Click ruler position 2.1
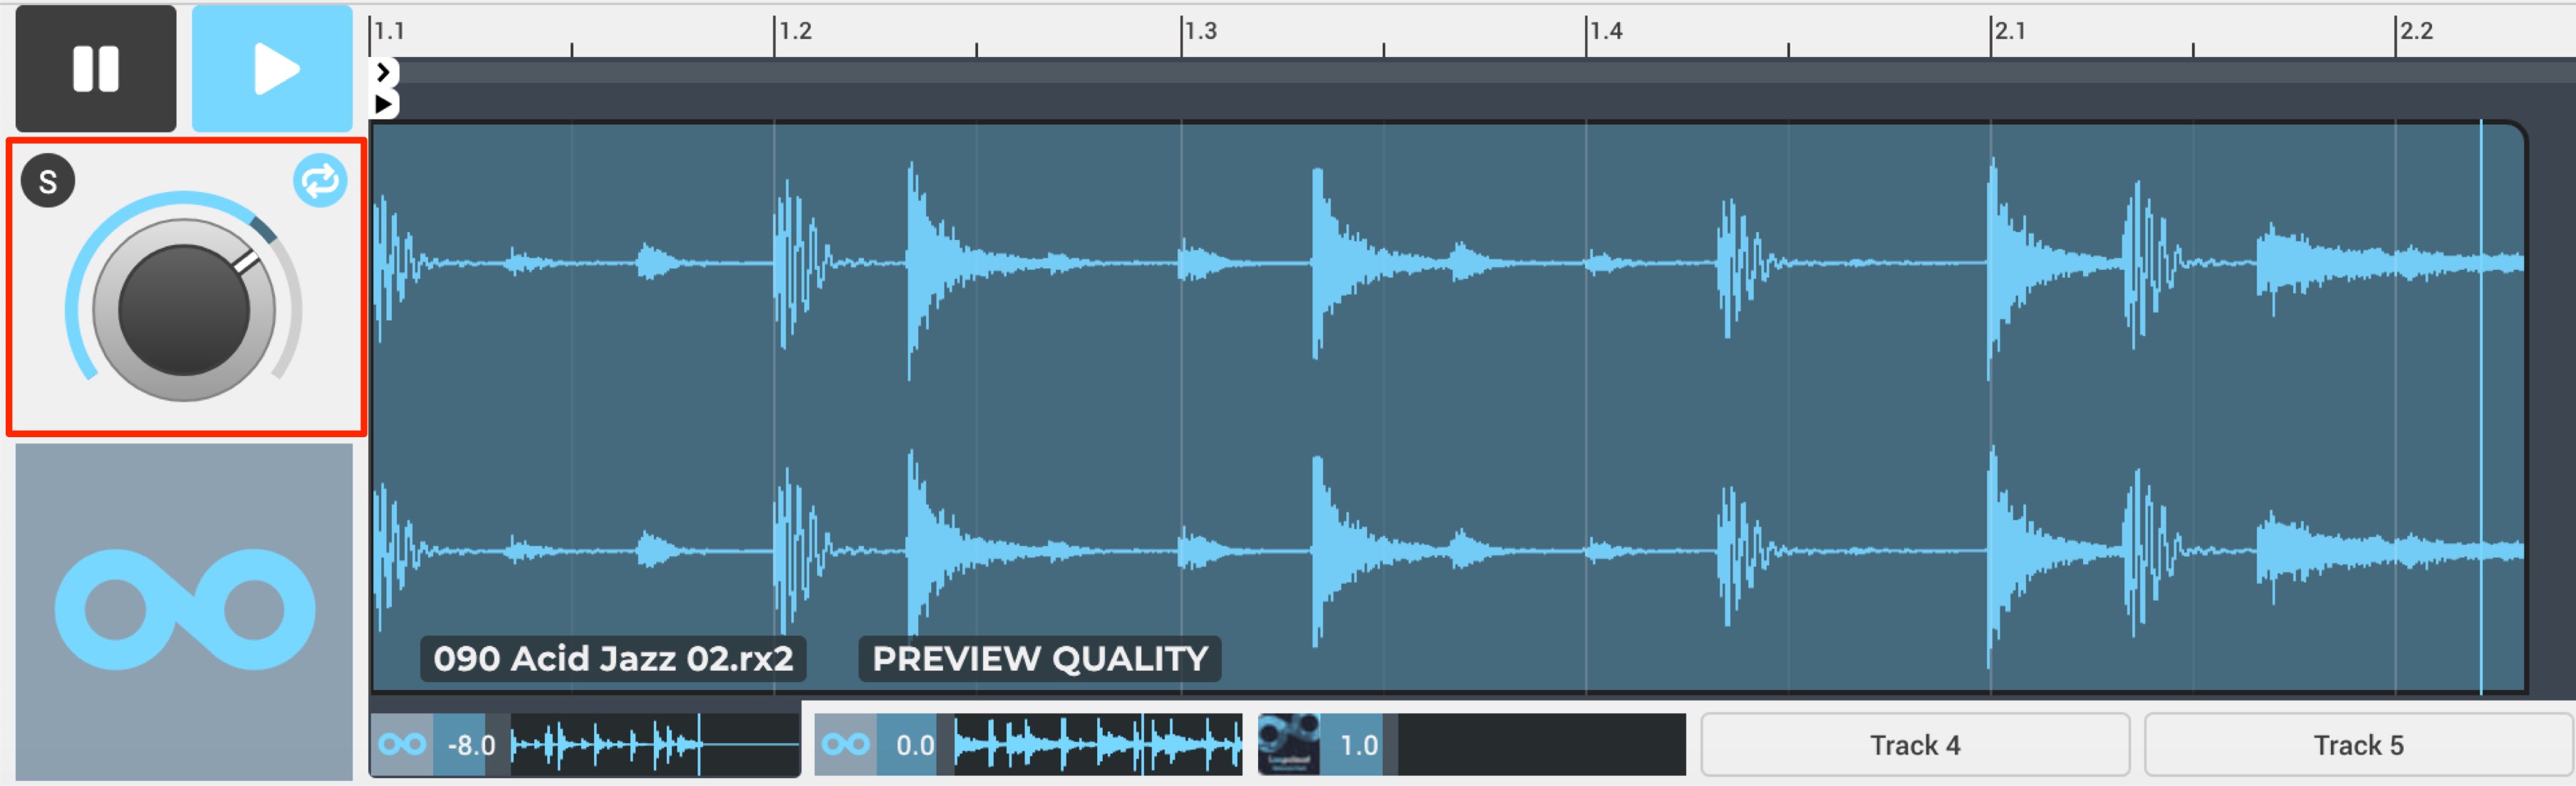 click(2010, 30)
